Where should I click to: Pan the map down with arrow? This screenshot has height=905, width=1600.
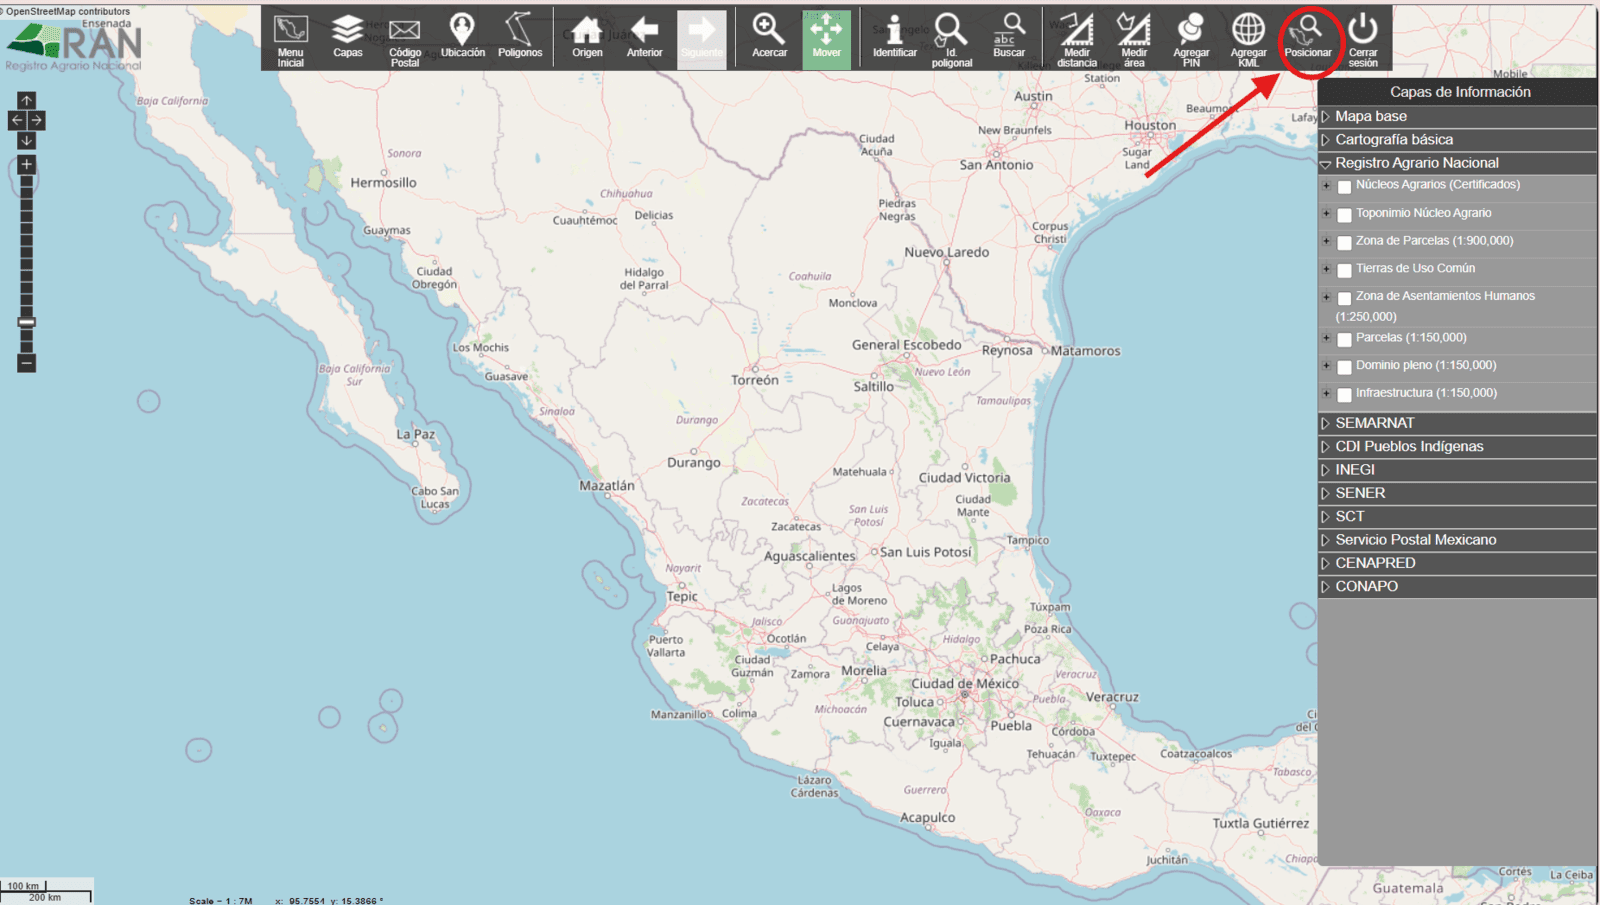[x=27, y=140]
